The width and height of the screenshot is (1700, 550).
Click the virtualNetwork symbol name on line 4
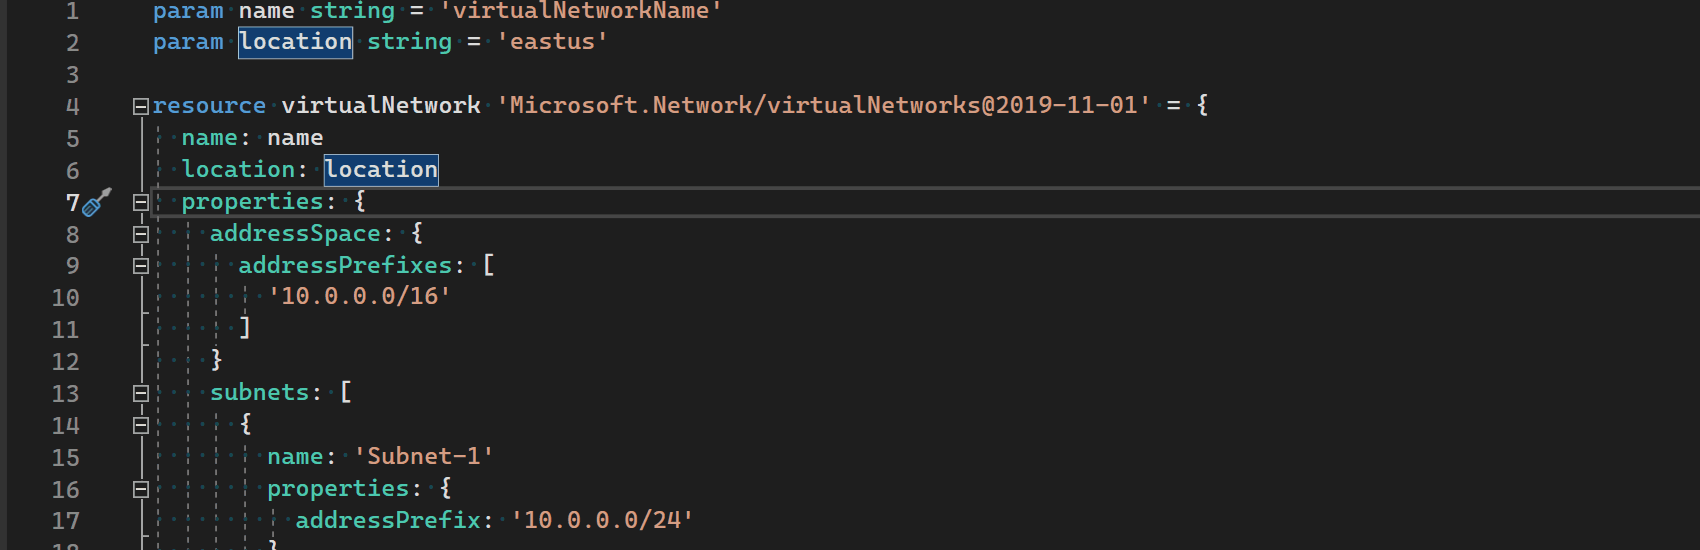tap(381, 105)
